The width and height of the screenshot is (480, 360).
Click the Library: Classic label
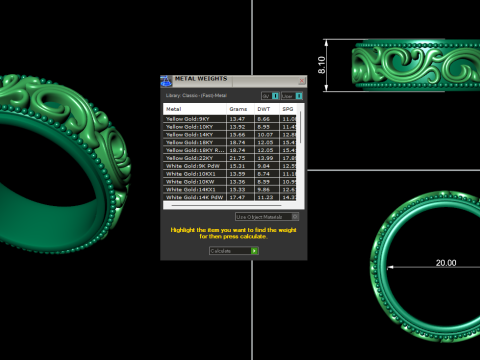coord(196,96)
